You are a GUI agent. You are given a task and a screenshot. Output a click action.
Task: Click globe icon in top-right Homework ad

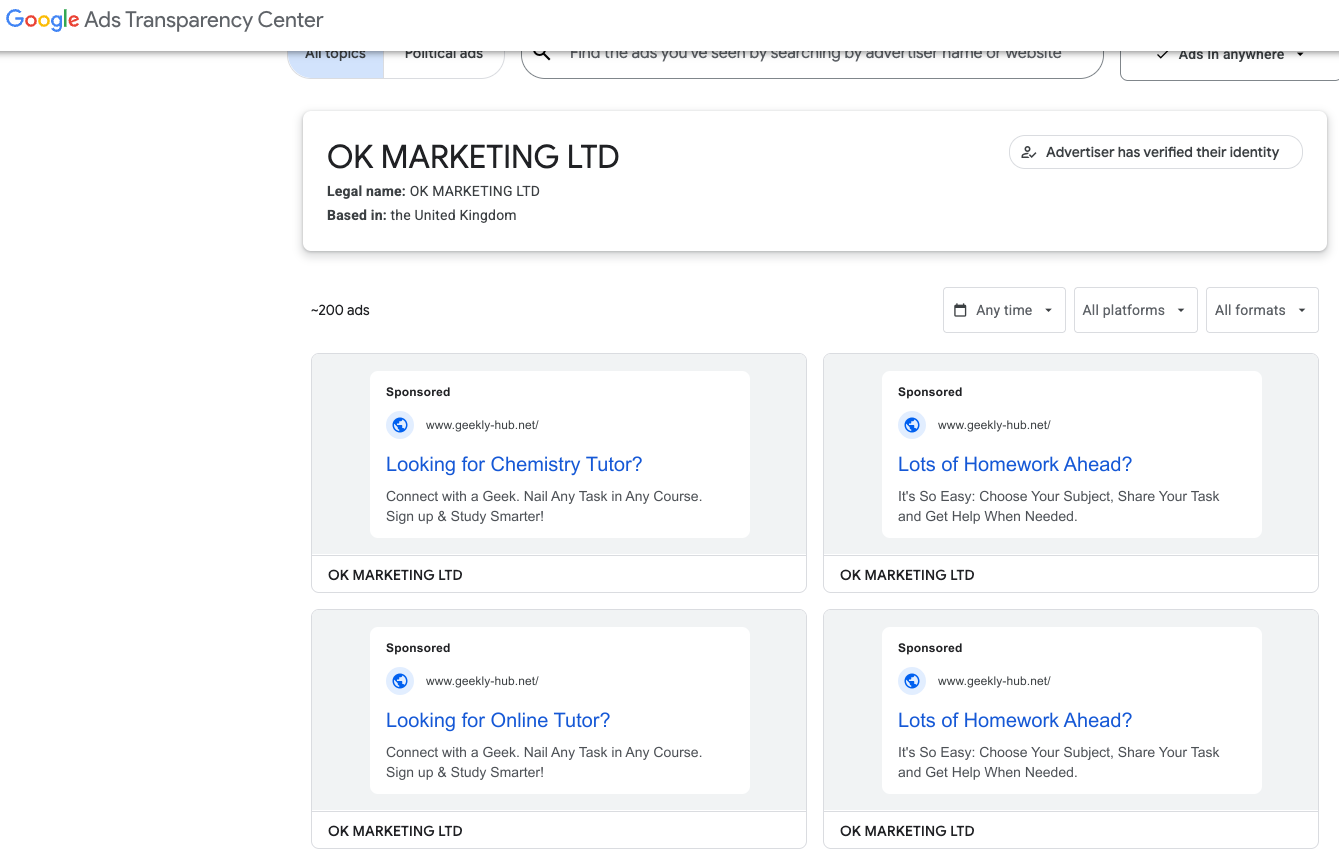(912, 425)
